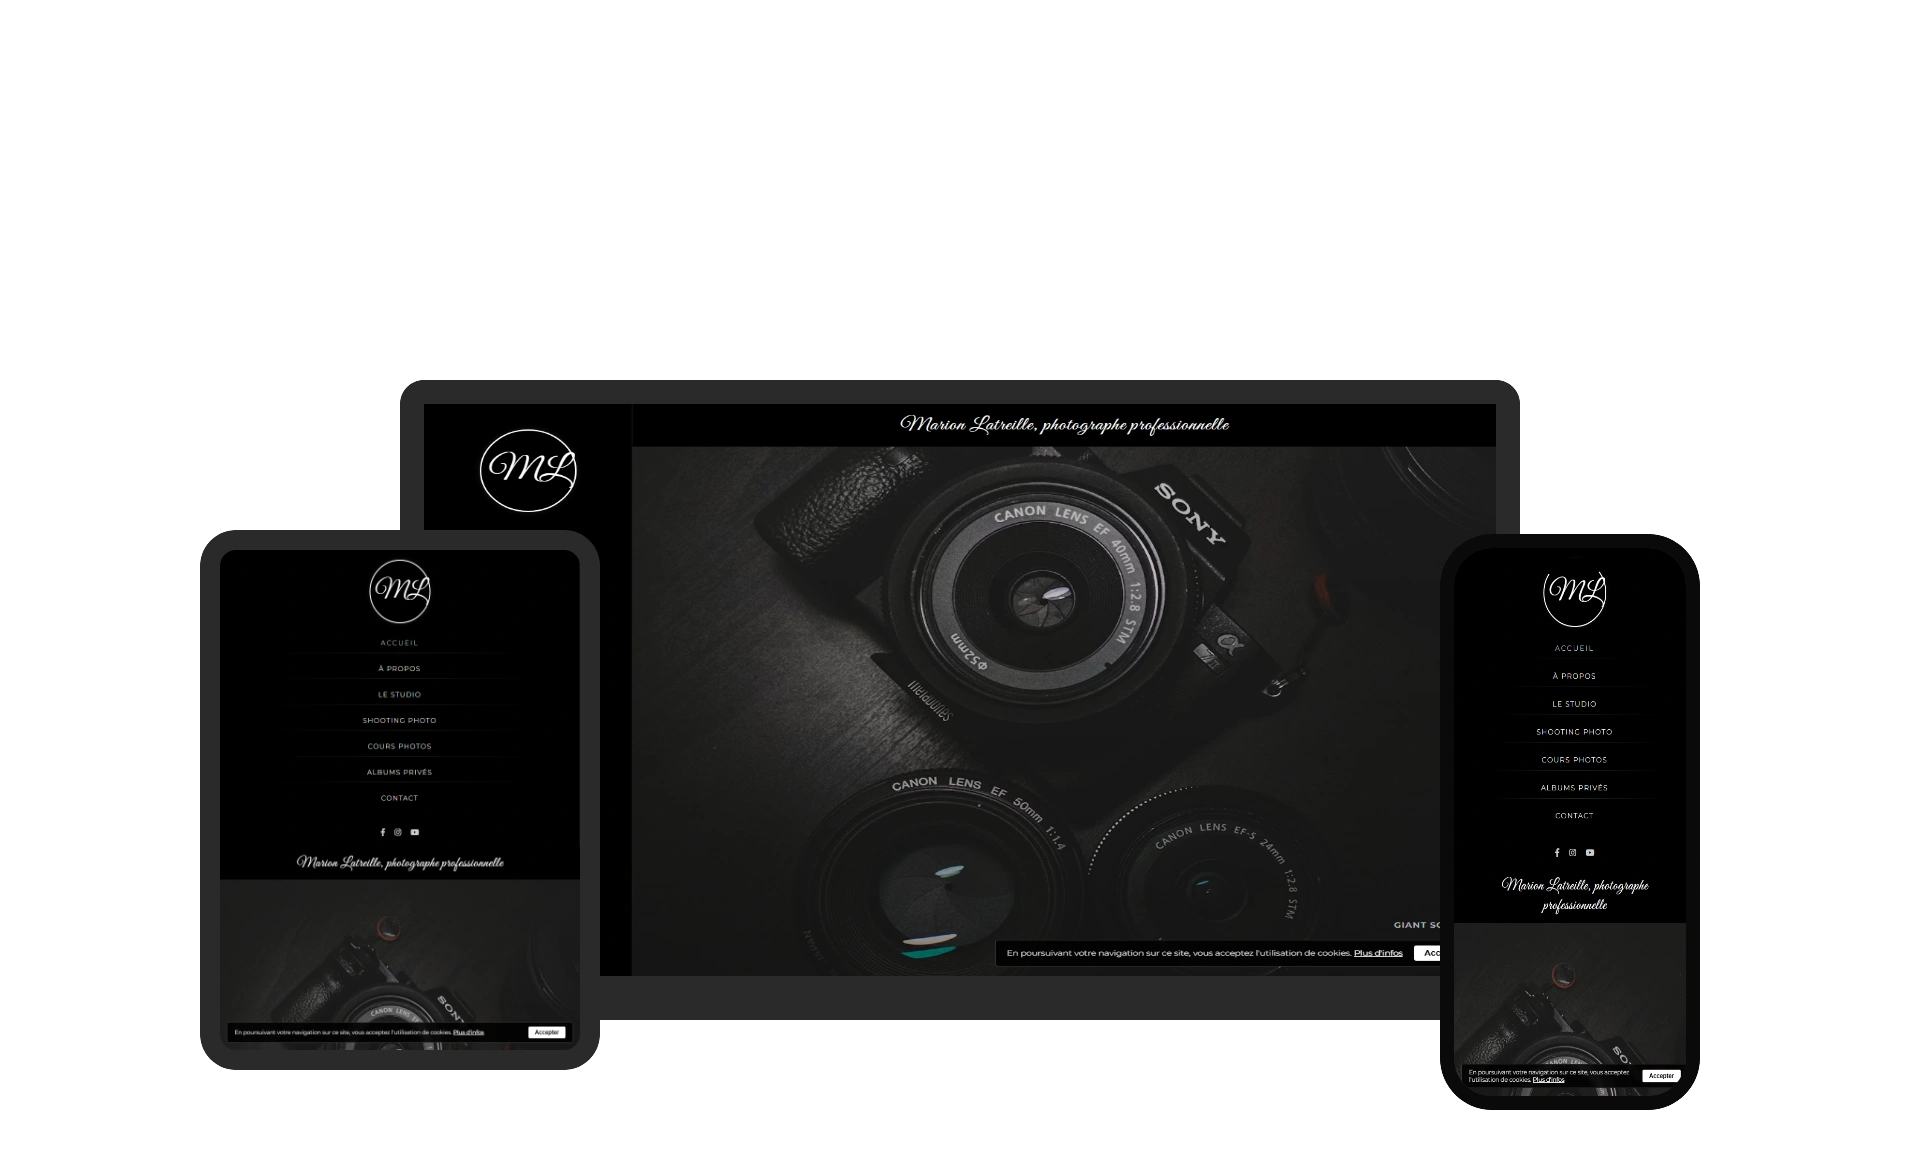Viewport: 1920px width, 1160px height.
Task: Select Cours Photos in tablet menu
Action: pyautogui.click(x=400, y=747)
